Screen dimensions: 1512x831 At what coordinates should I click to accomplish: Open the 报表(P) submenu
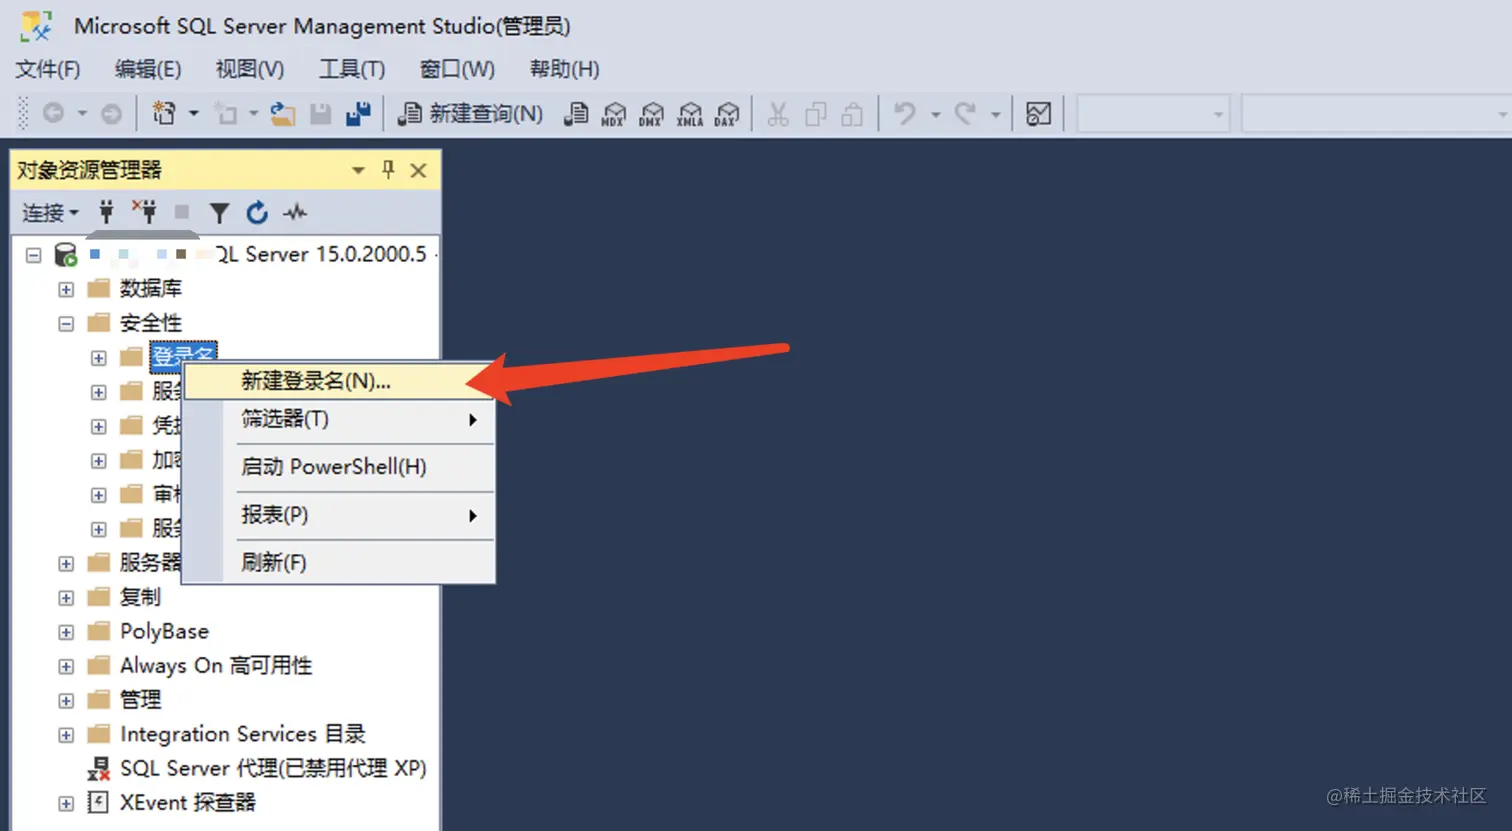(x=340, y=515)
